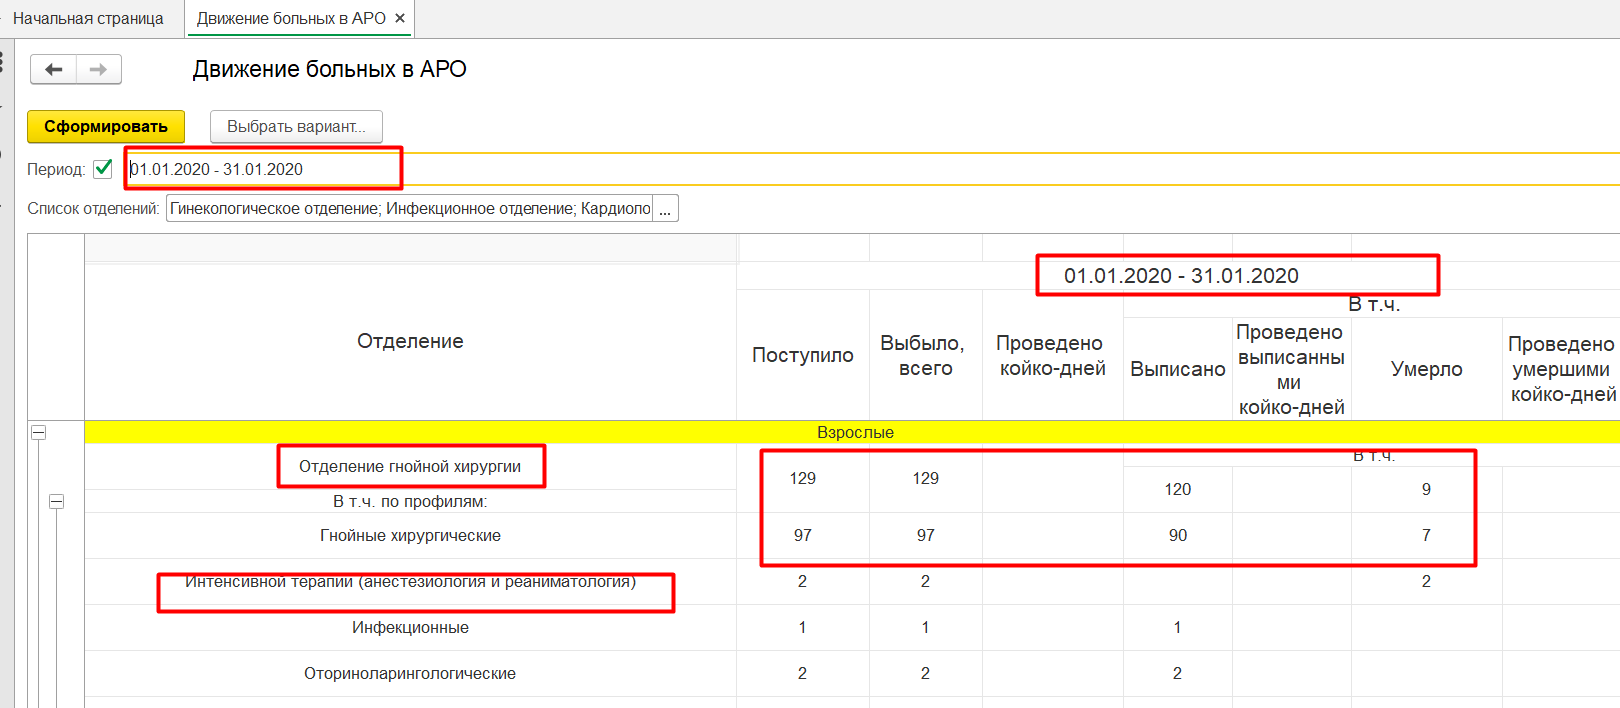
Task: Open Выбрать вариант options
Action: click(x=296, y=127)
